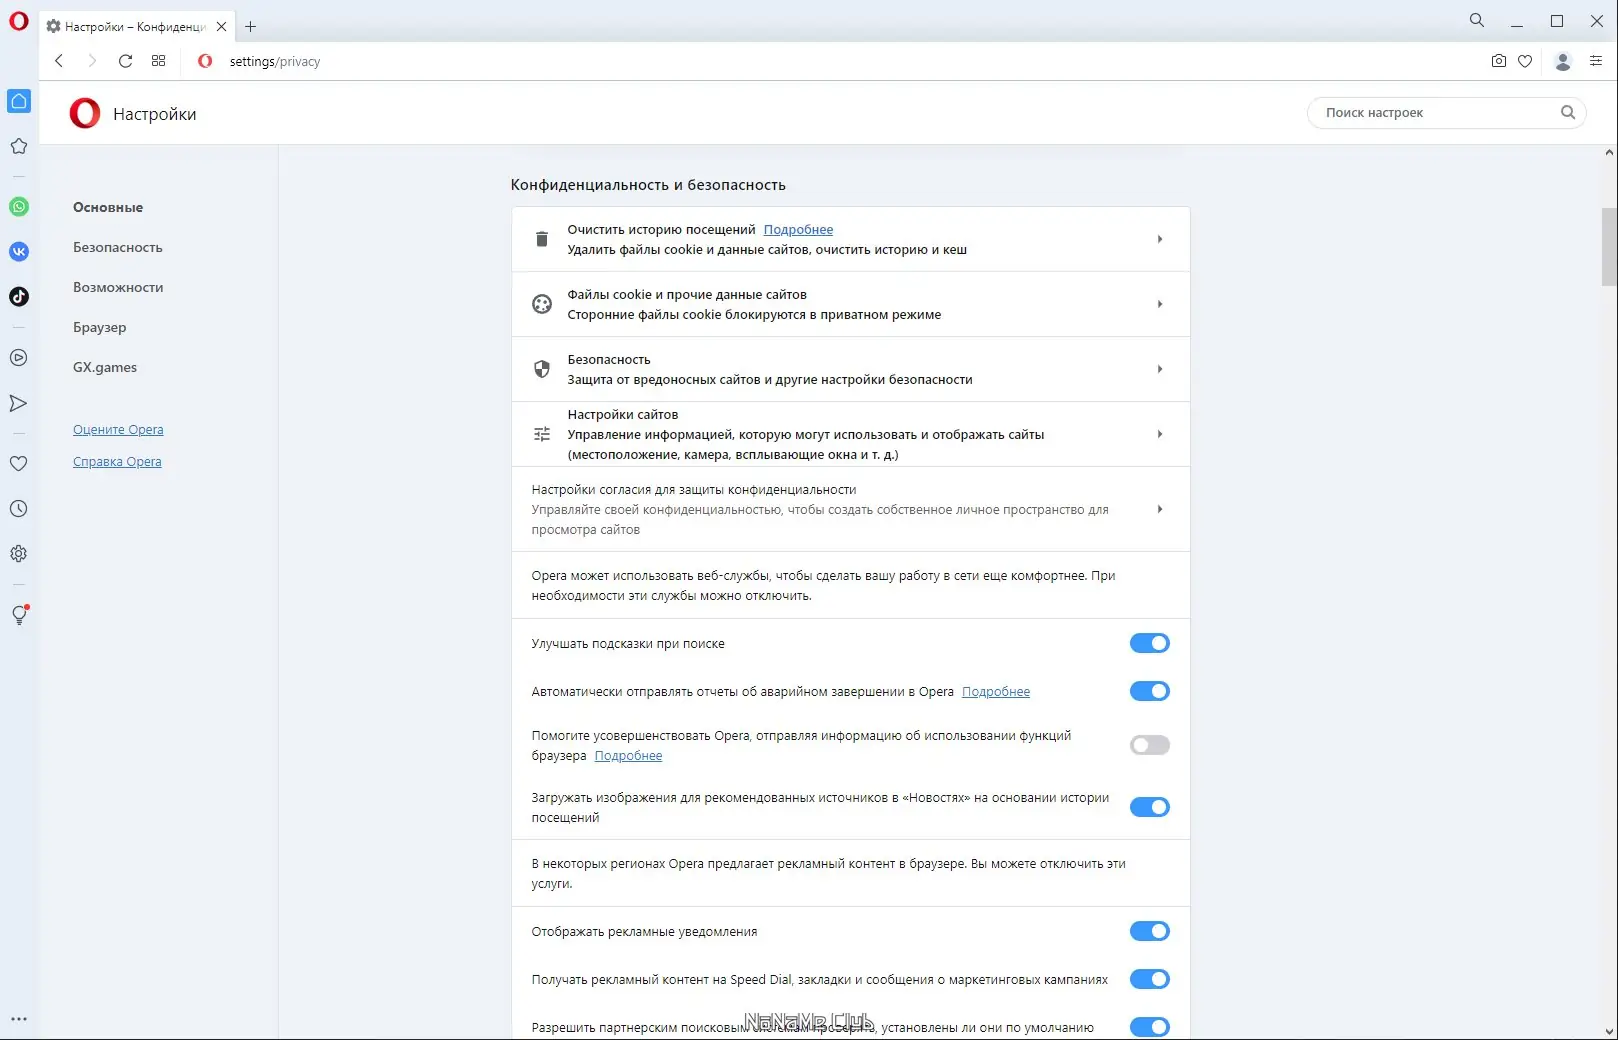Open a new tab with plus button
The width and height of the screenshot is (1618, 1040).
(251, 27)
